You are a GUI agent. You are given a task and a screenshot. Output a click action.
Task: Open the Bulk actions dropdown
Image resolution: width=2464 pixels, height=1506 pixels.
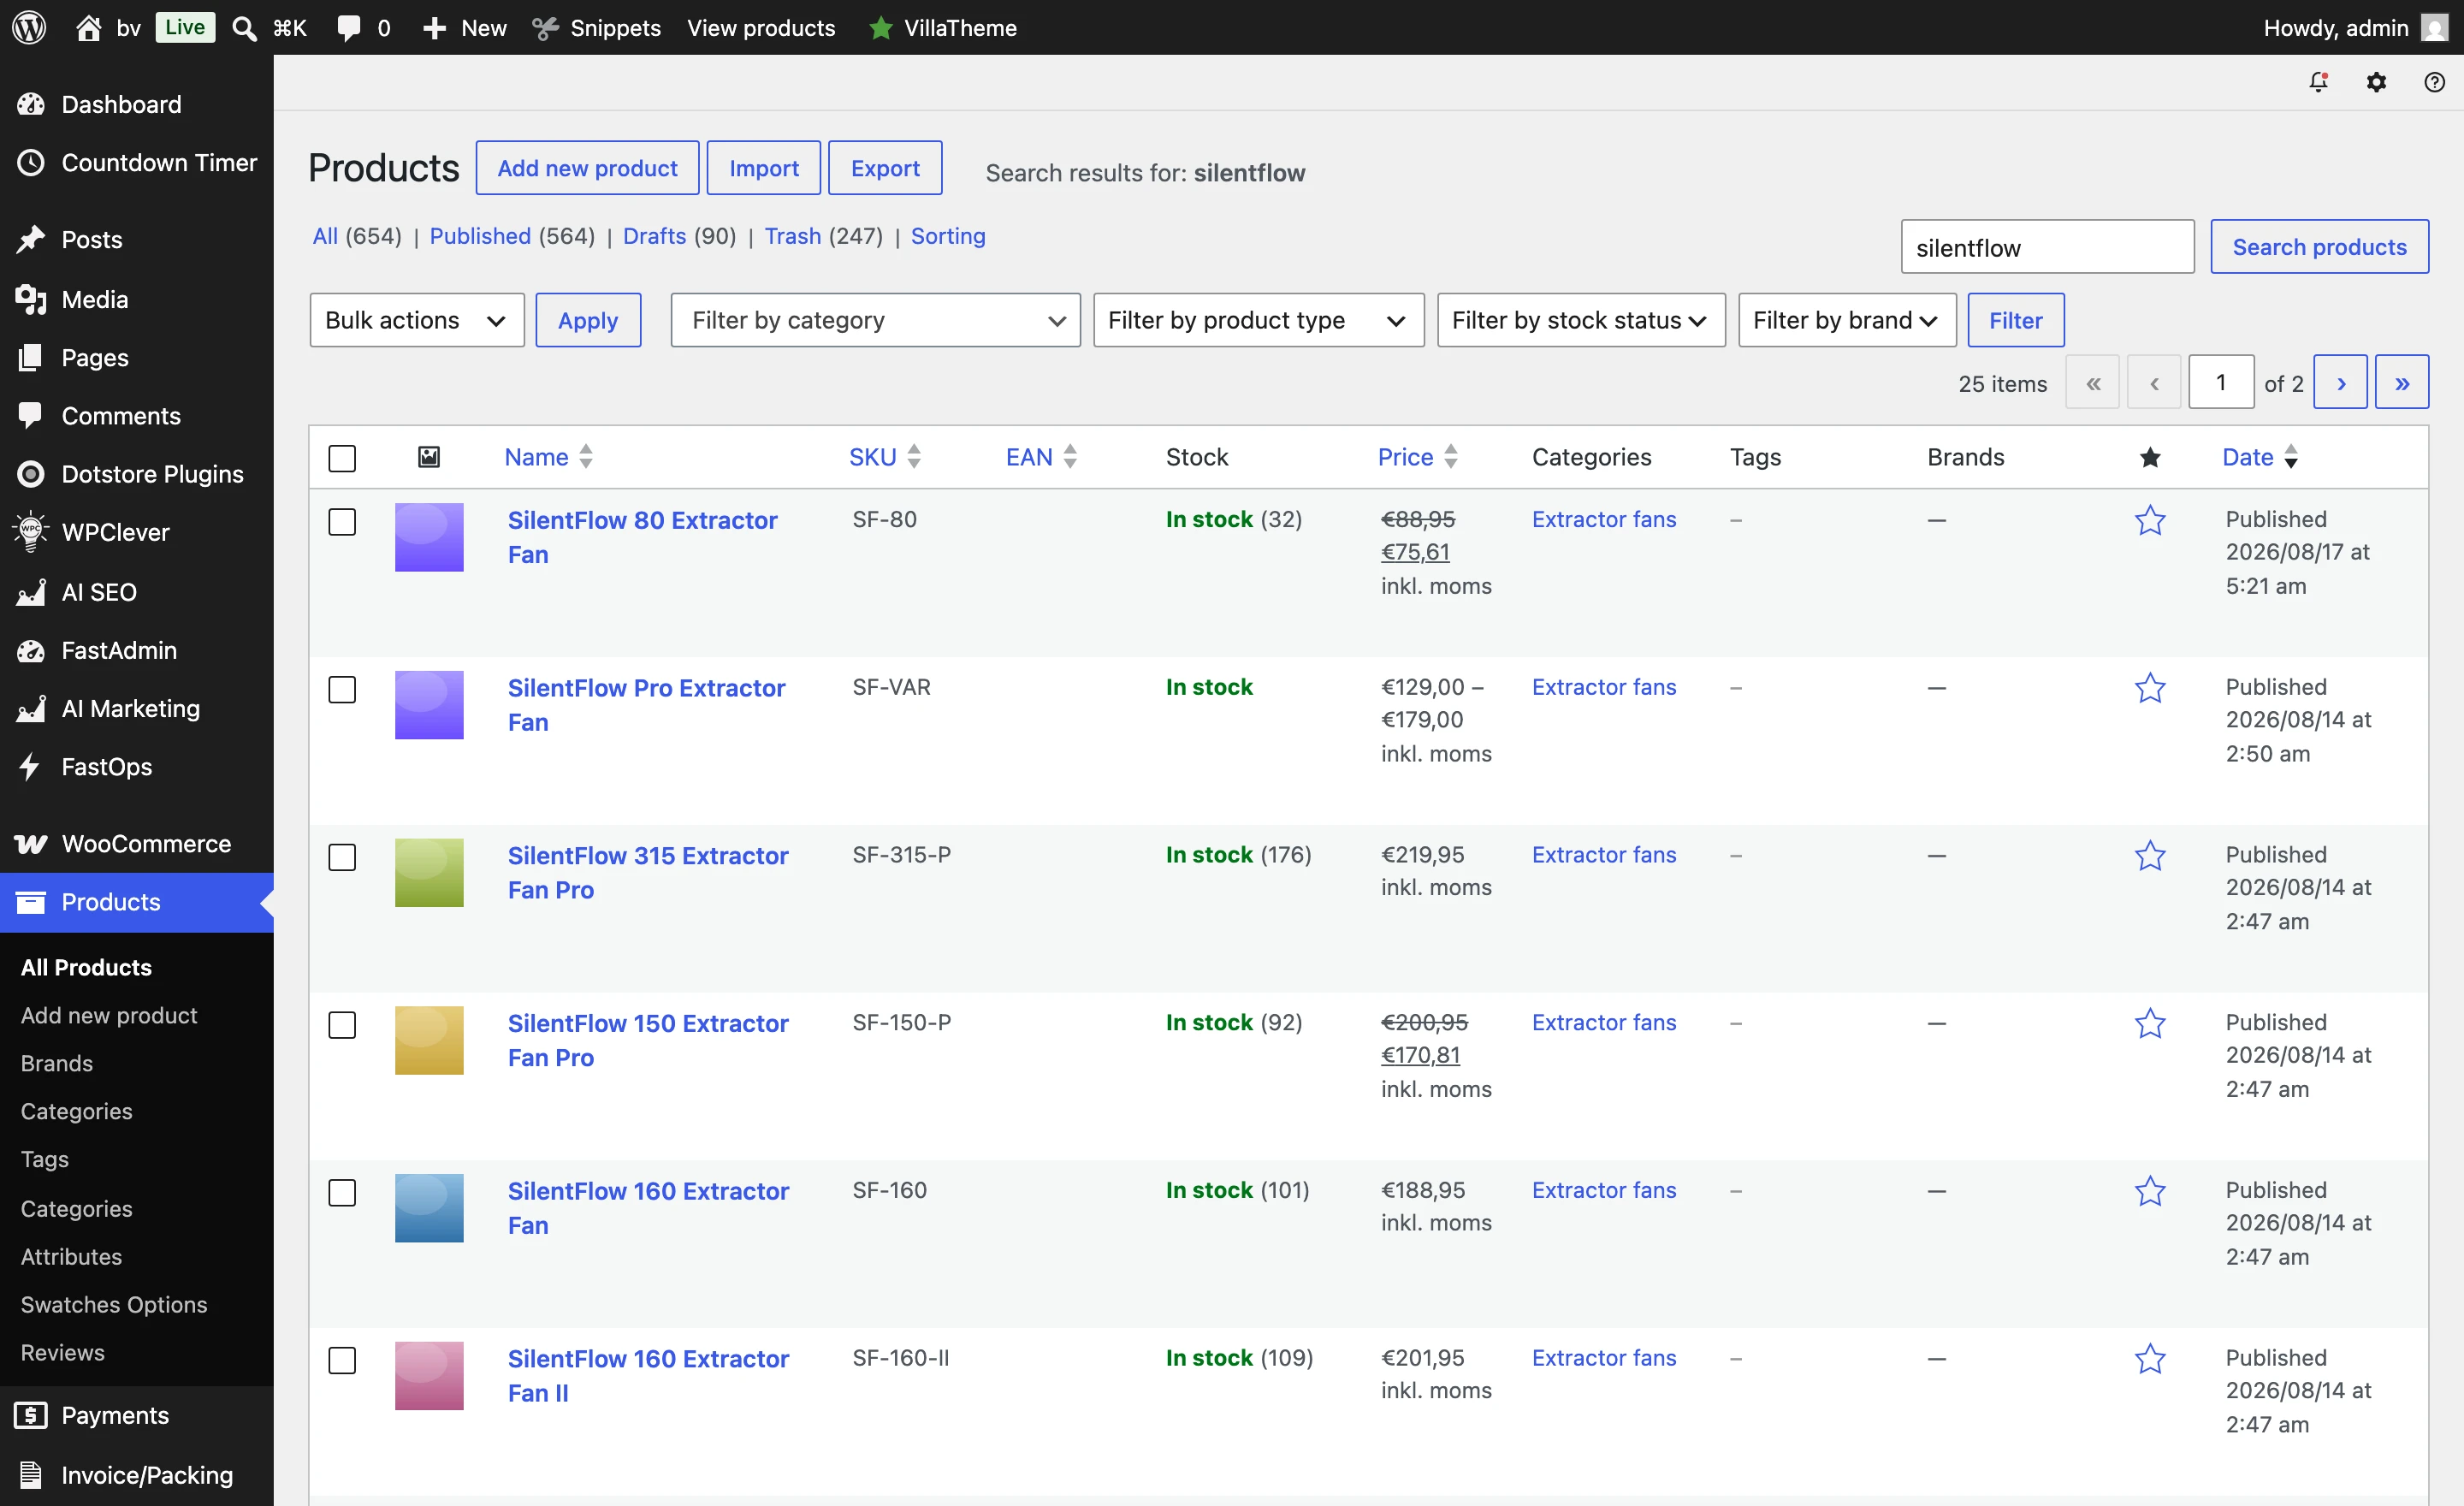click(417, 320)
